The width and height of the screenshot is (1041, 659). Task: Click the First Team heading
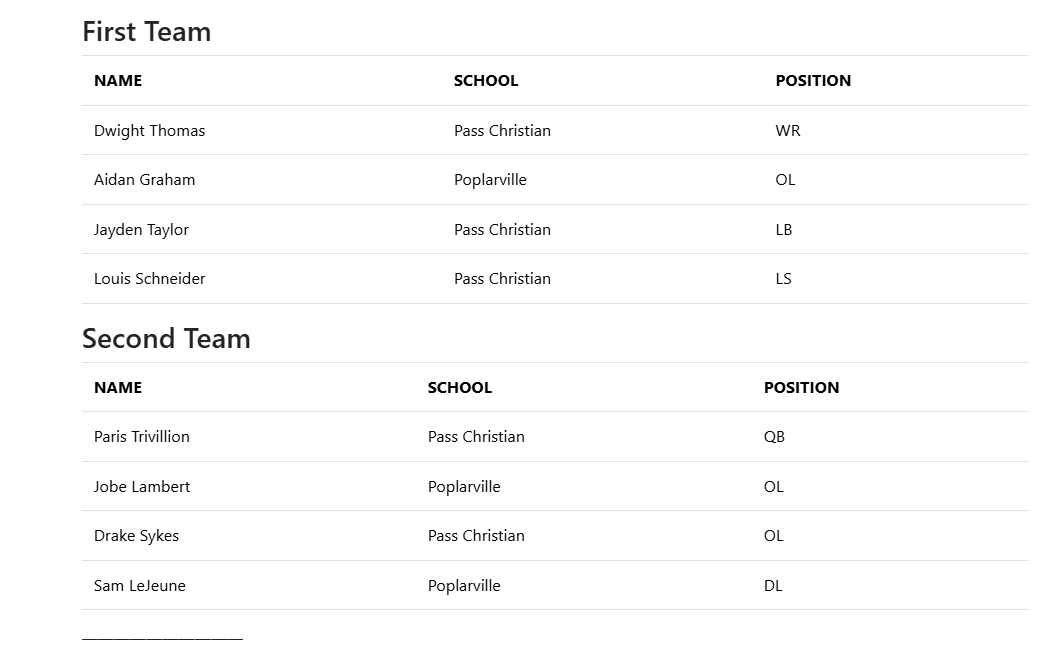coord(146,32)
